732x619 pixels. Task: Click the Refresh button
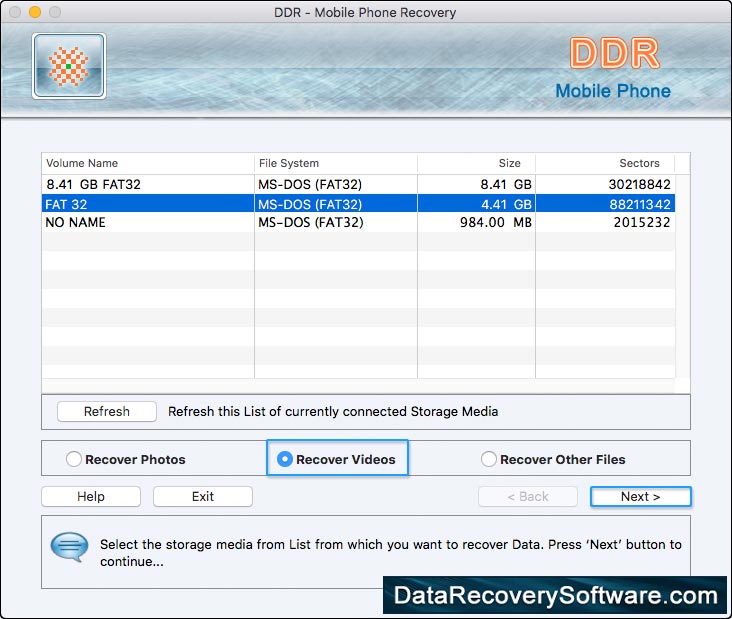coord(107,411)
